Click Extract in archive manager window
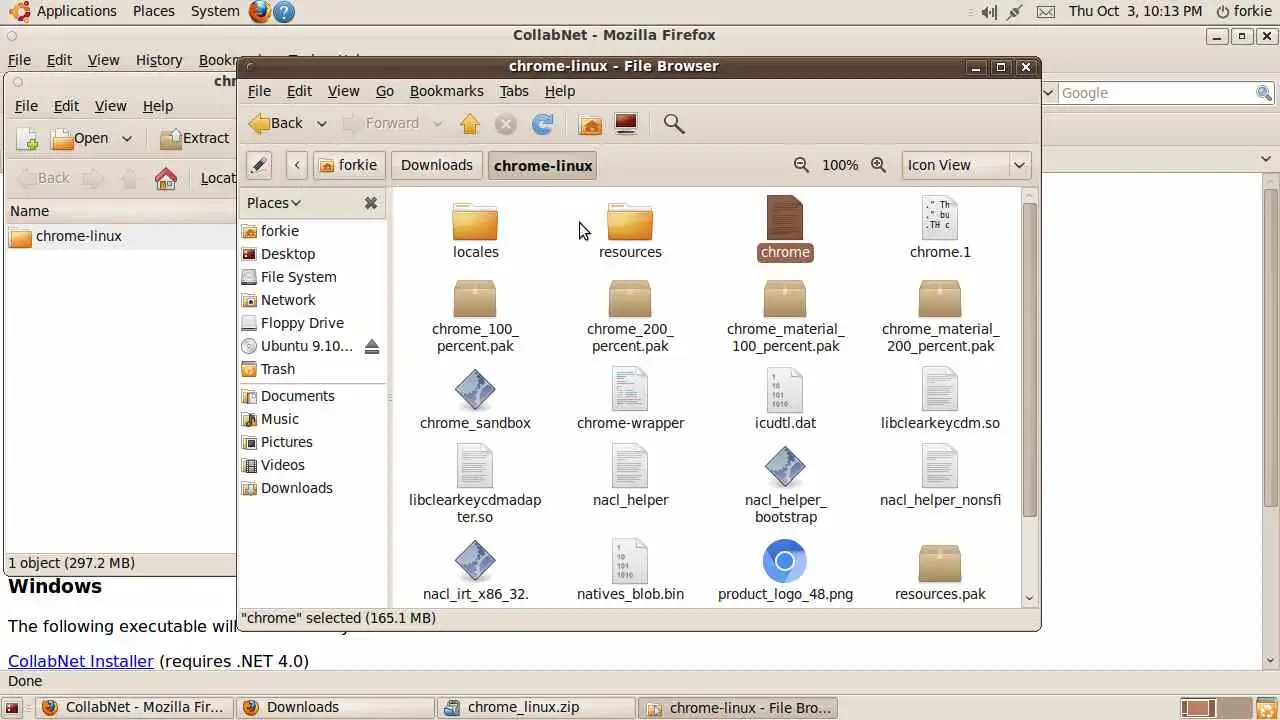 pos(195,138)
